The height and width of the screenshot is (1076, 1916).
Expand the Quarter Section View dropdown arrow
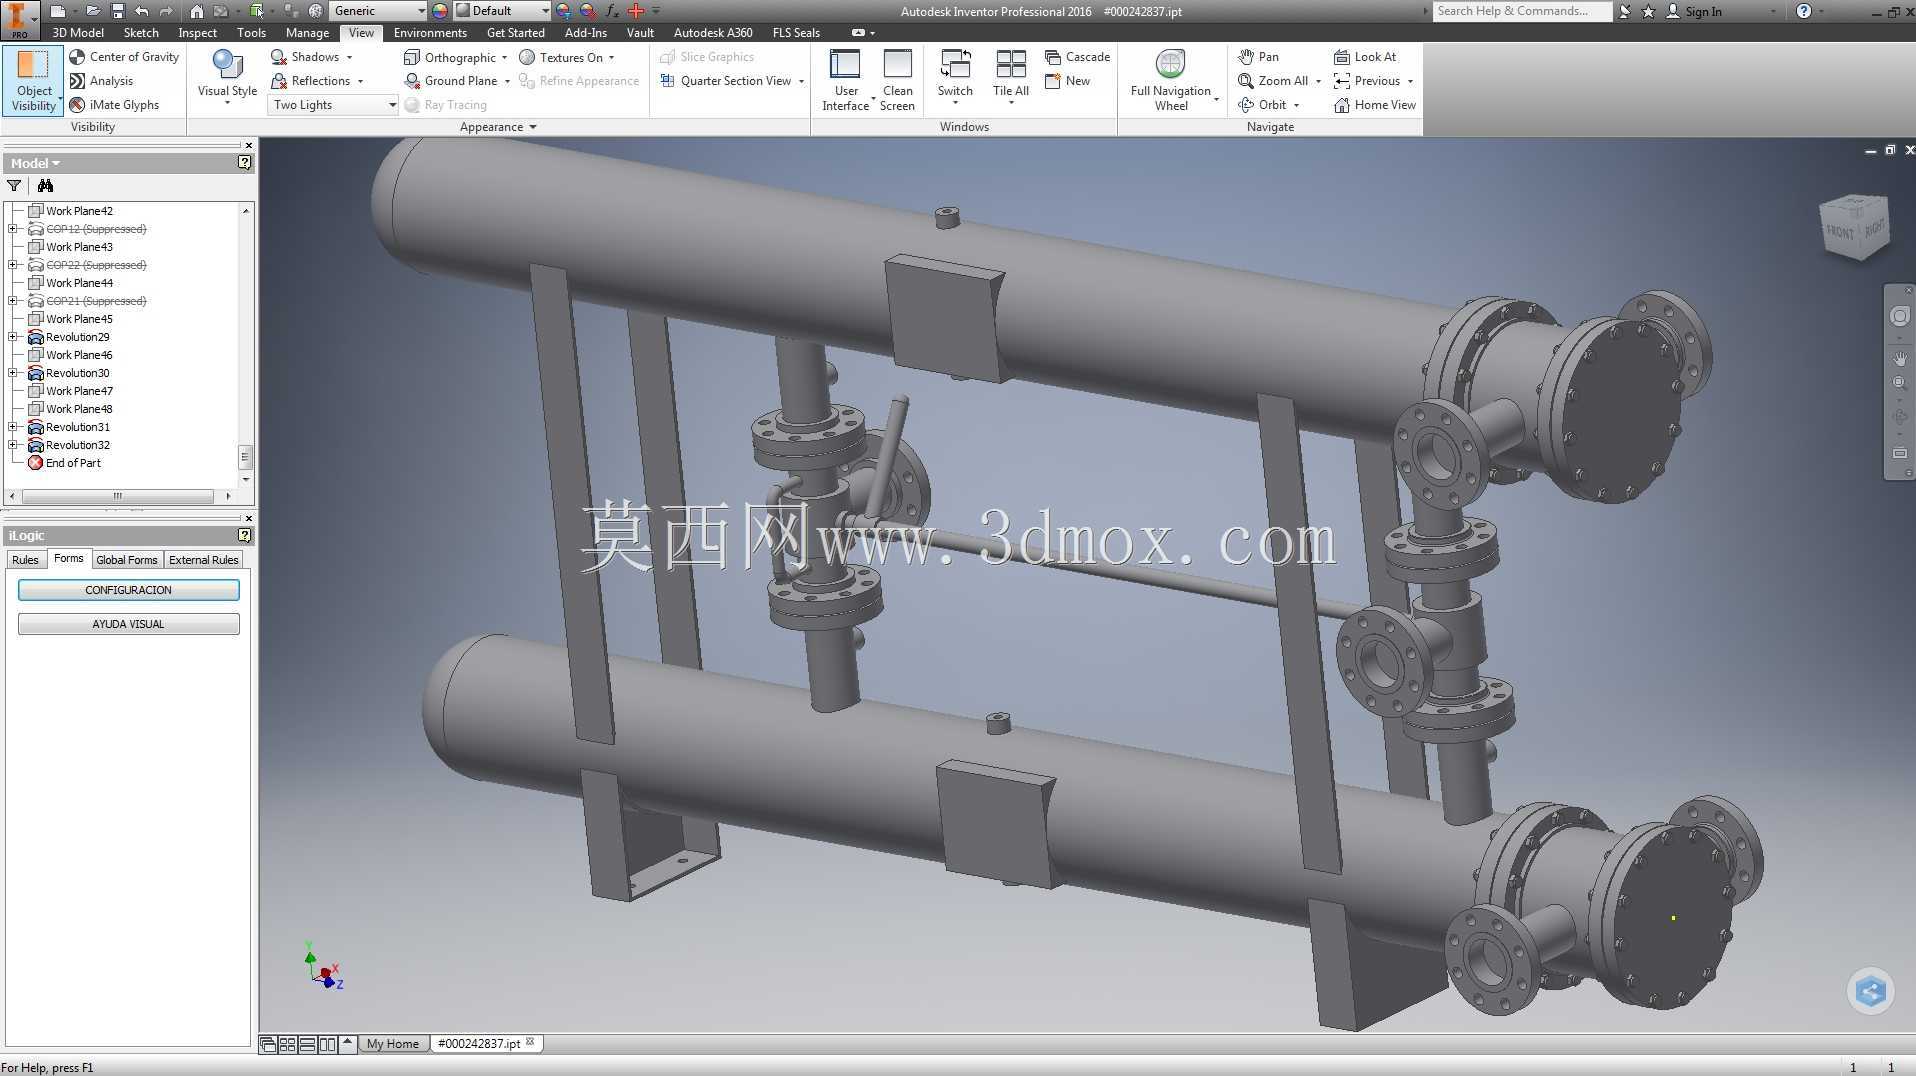(x=801, y=82)
